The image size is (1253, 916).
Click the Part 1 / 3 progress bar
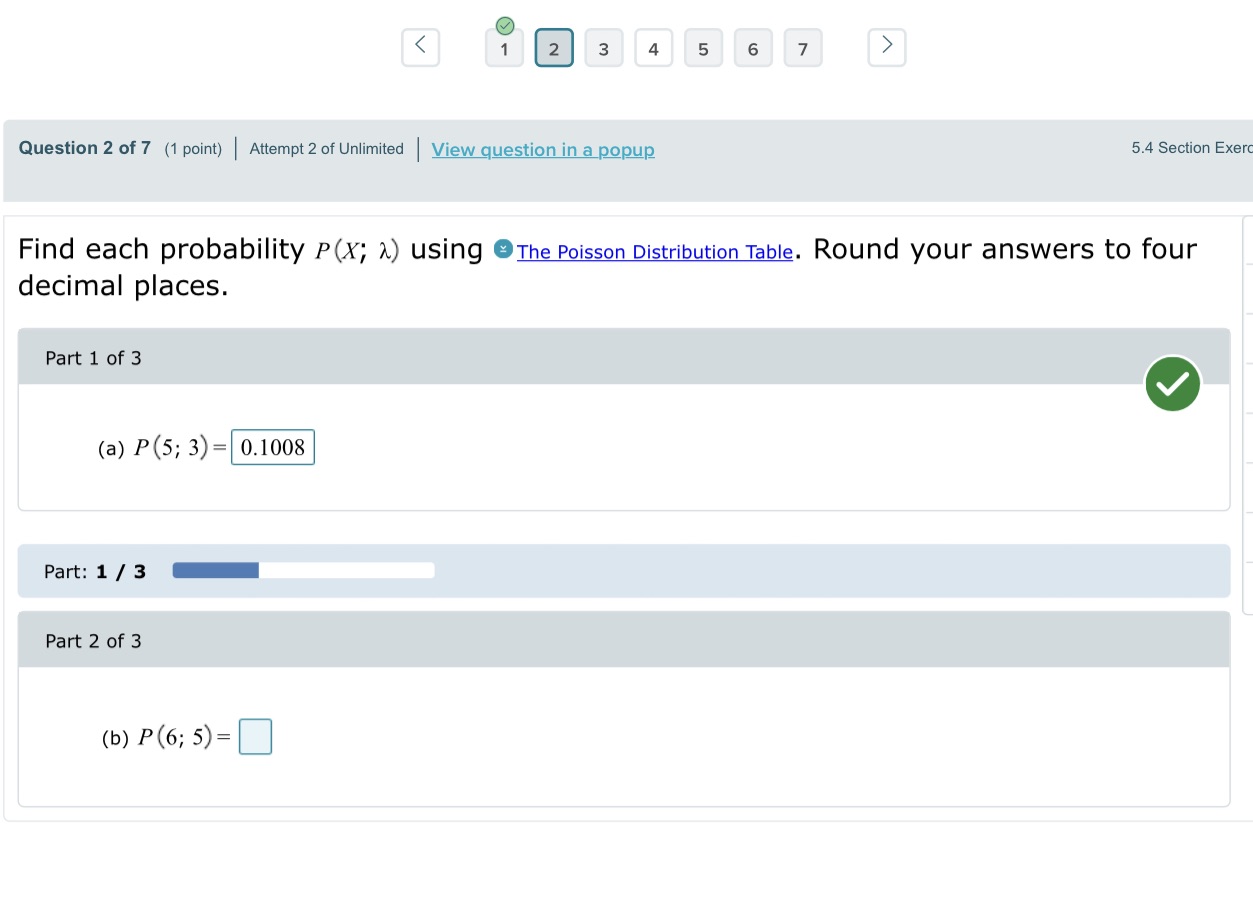coord(304,570)
